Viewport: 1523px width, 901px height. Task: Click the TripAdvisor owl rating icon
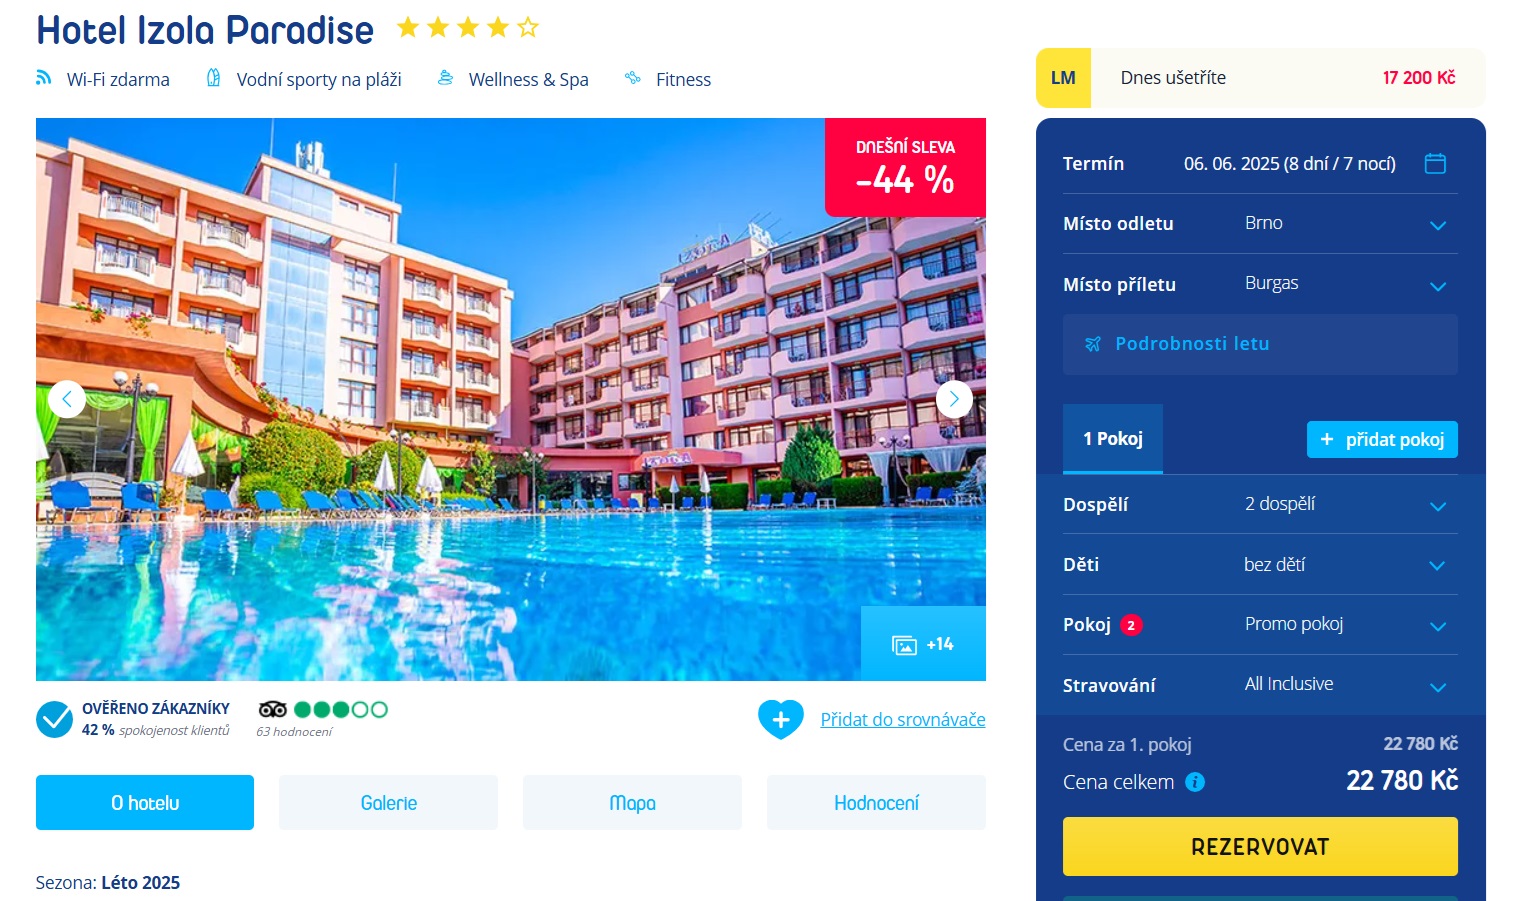click(273, 709)
